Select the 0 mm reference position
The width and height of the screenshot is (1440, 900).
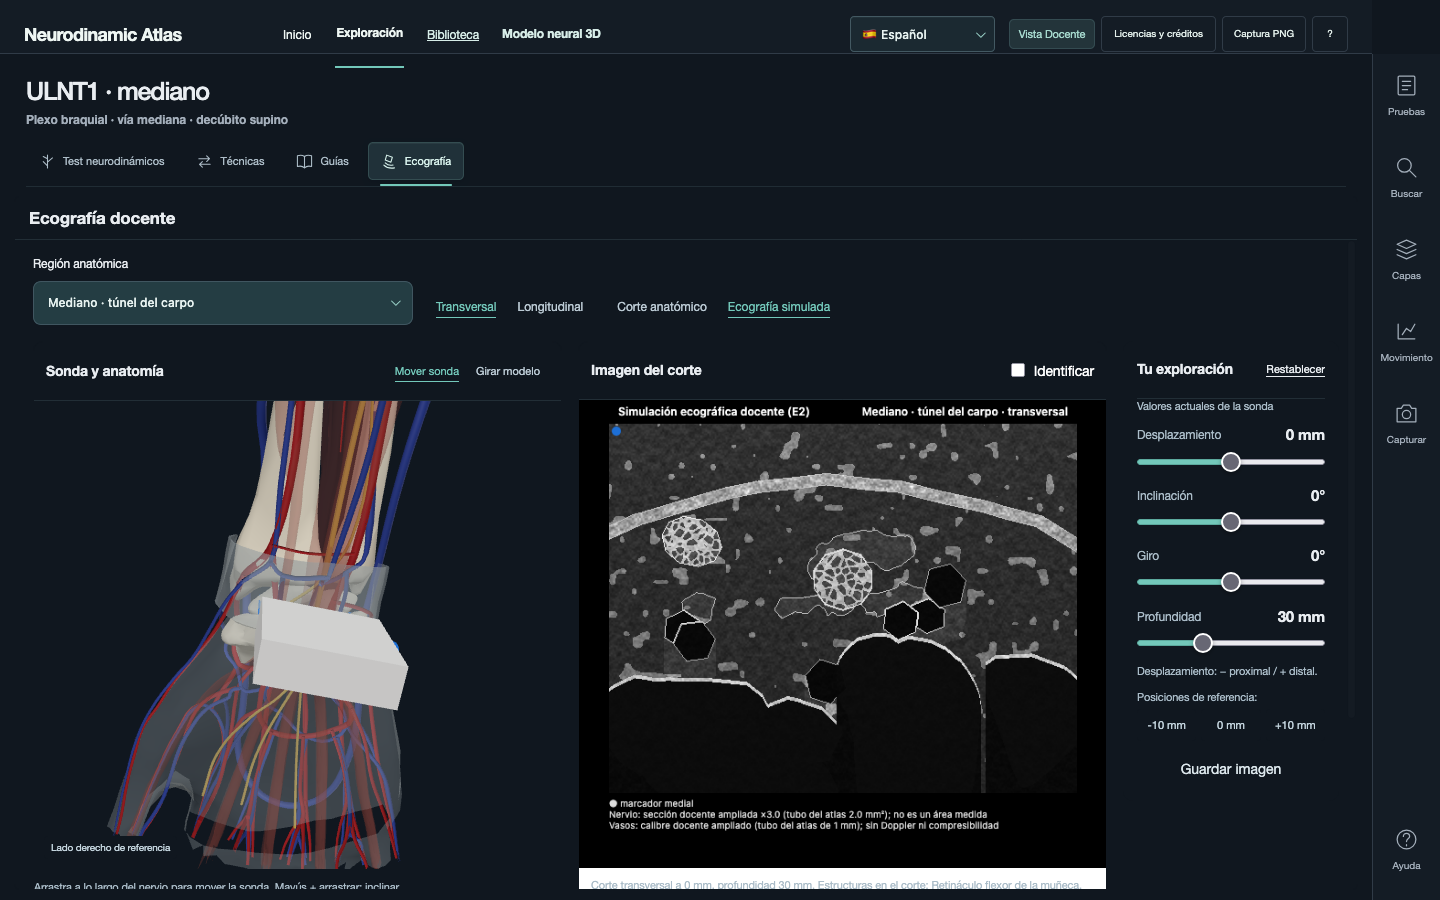pyautogui.click(x=1231, y=726)
